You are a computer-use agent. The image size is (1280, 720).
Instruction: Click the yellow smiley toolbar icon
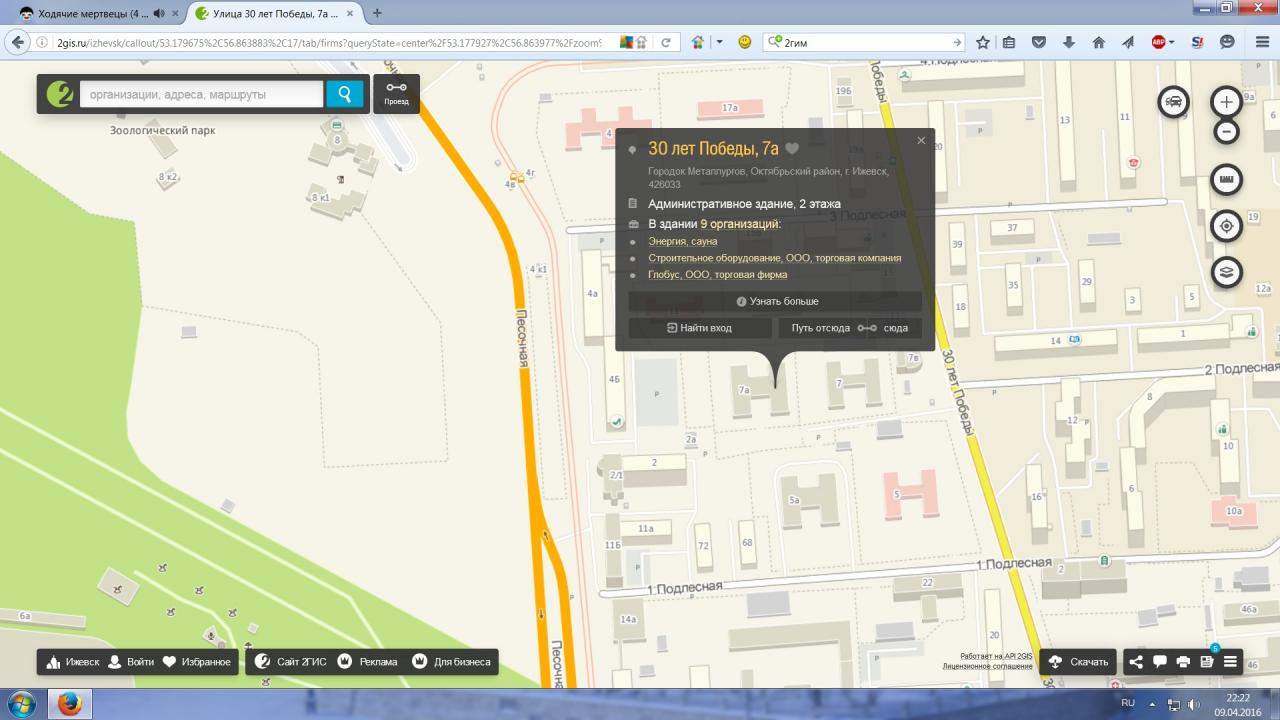[744, 42]
